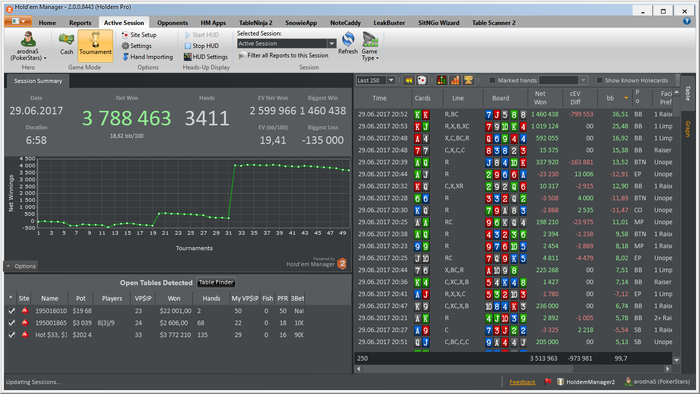Image resolution: width=700 pixels, height=394 pixels.
Task: Open the Feedback link
Action: 522,382
